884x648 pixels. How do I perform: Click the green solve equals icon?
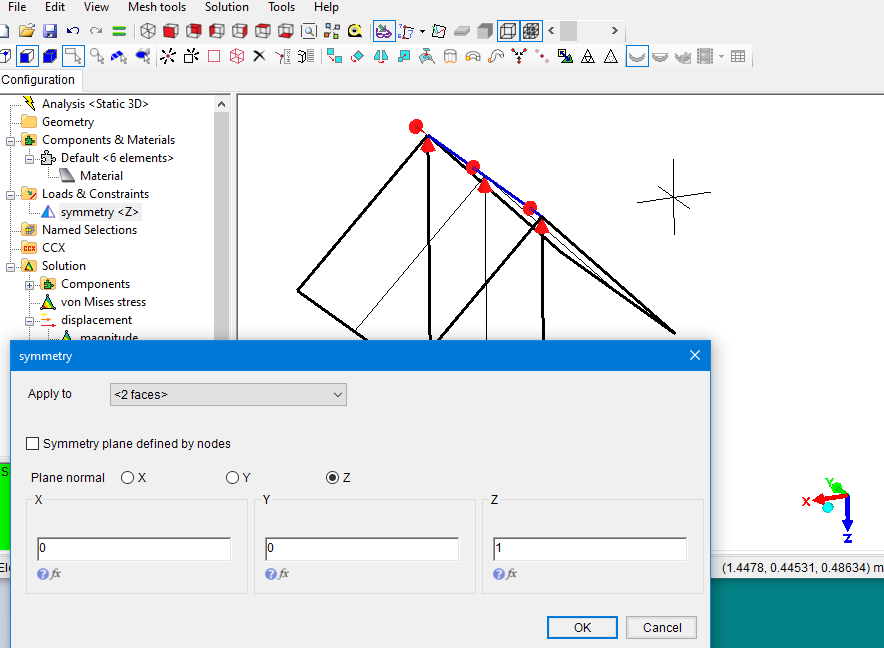[119, 31]
